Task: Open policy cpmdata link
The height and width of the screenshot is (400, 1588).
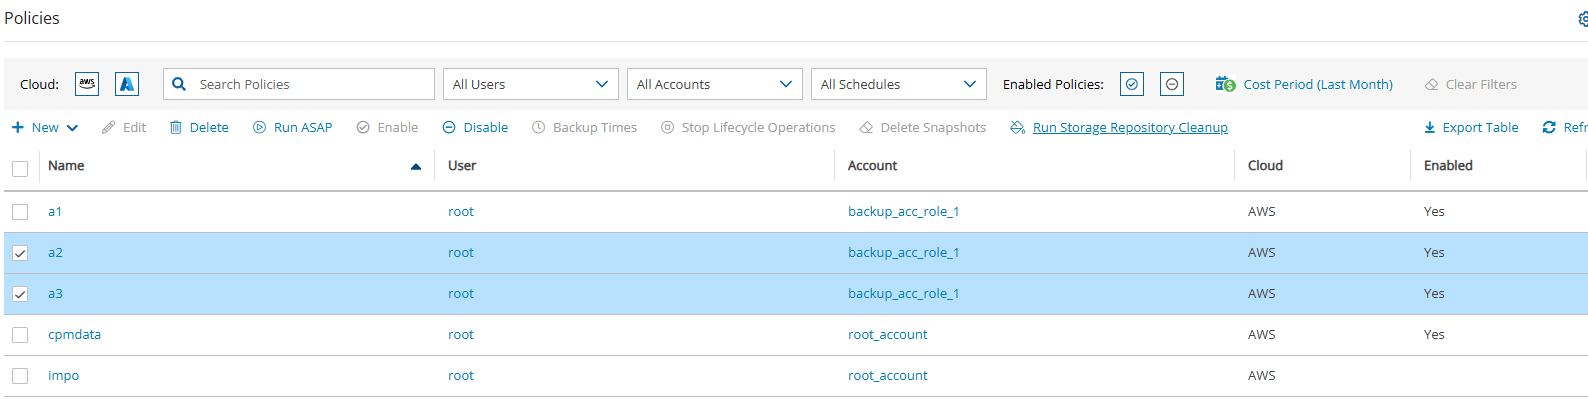Action: pos(74,335)
